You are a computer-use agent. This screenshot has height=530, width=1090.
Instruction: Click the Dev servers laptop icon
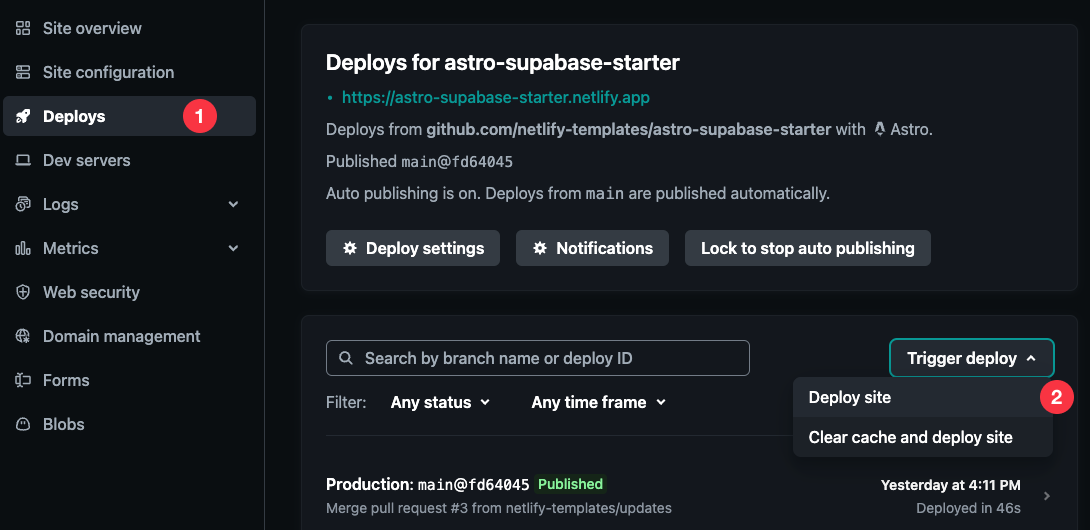pos(23,160)
